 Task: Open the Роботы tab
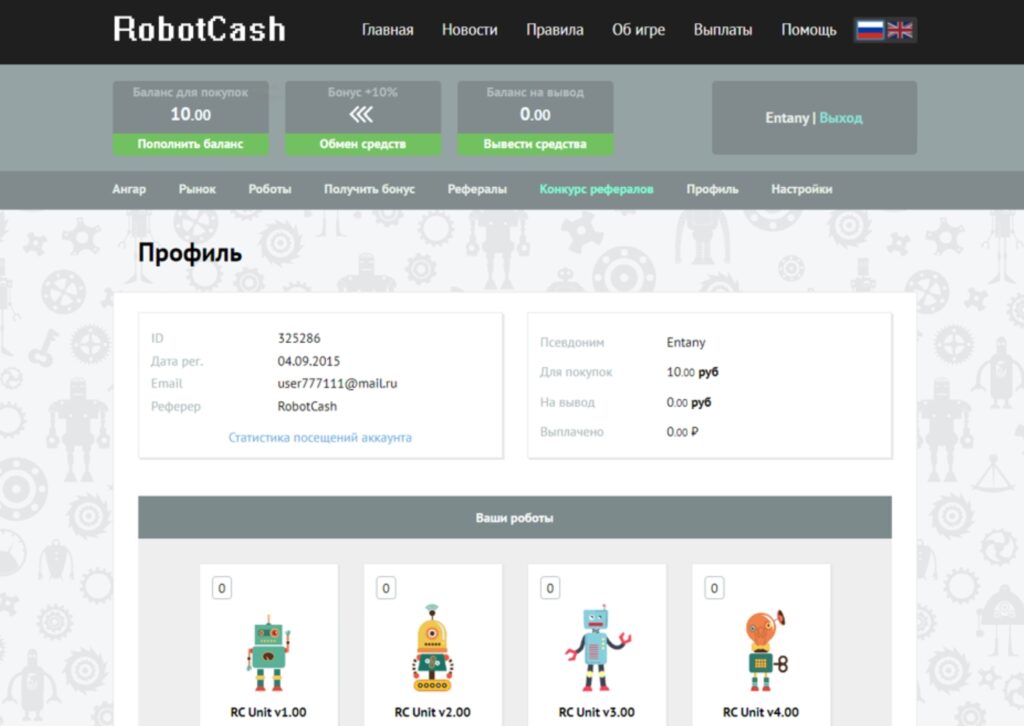(270, 189)
